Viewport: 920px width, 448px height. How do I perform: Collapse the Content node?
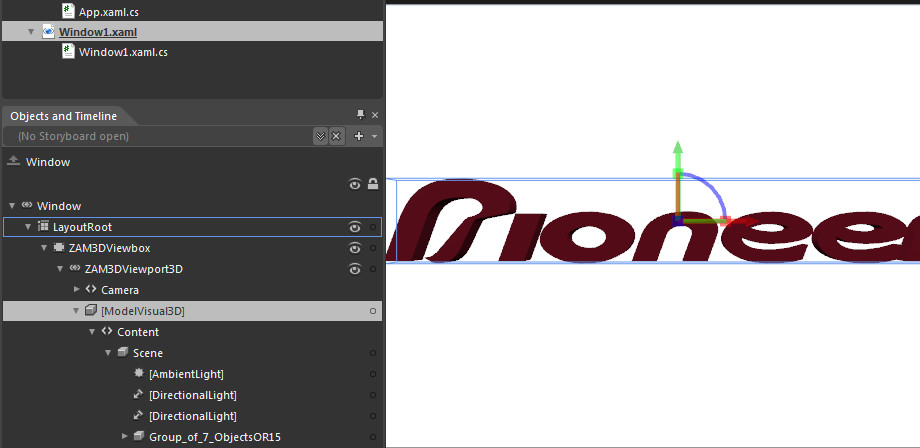(x=92, y=332)
